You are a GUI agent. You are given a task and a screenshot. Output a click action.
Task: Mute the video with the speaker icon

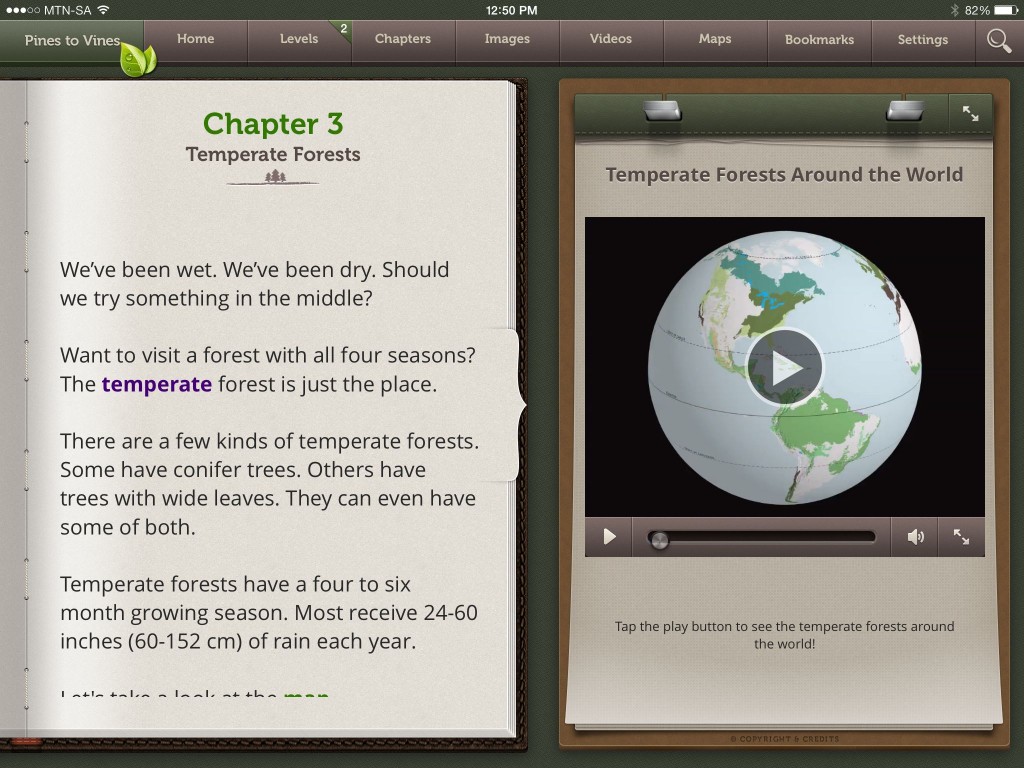click(x=915, y=537)
